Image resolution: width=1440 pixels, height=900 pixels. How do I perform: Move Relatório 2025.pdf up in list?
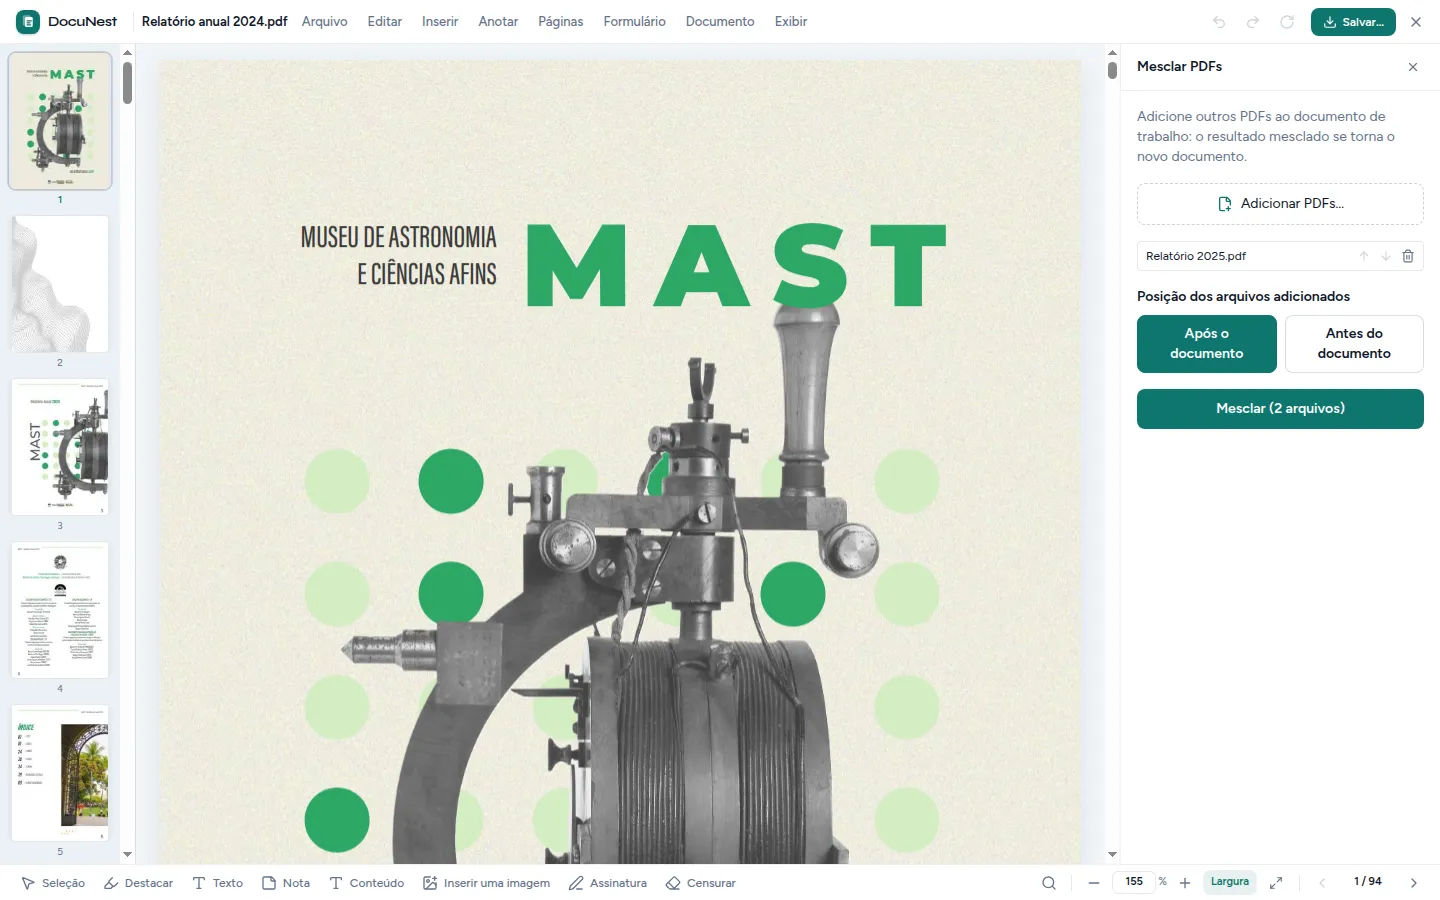(1364, 256)
